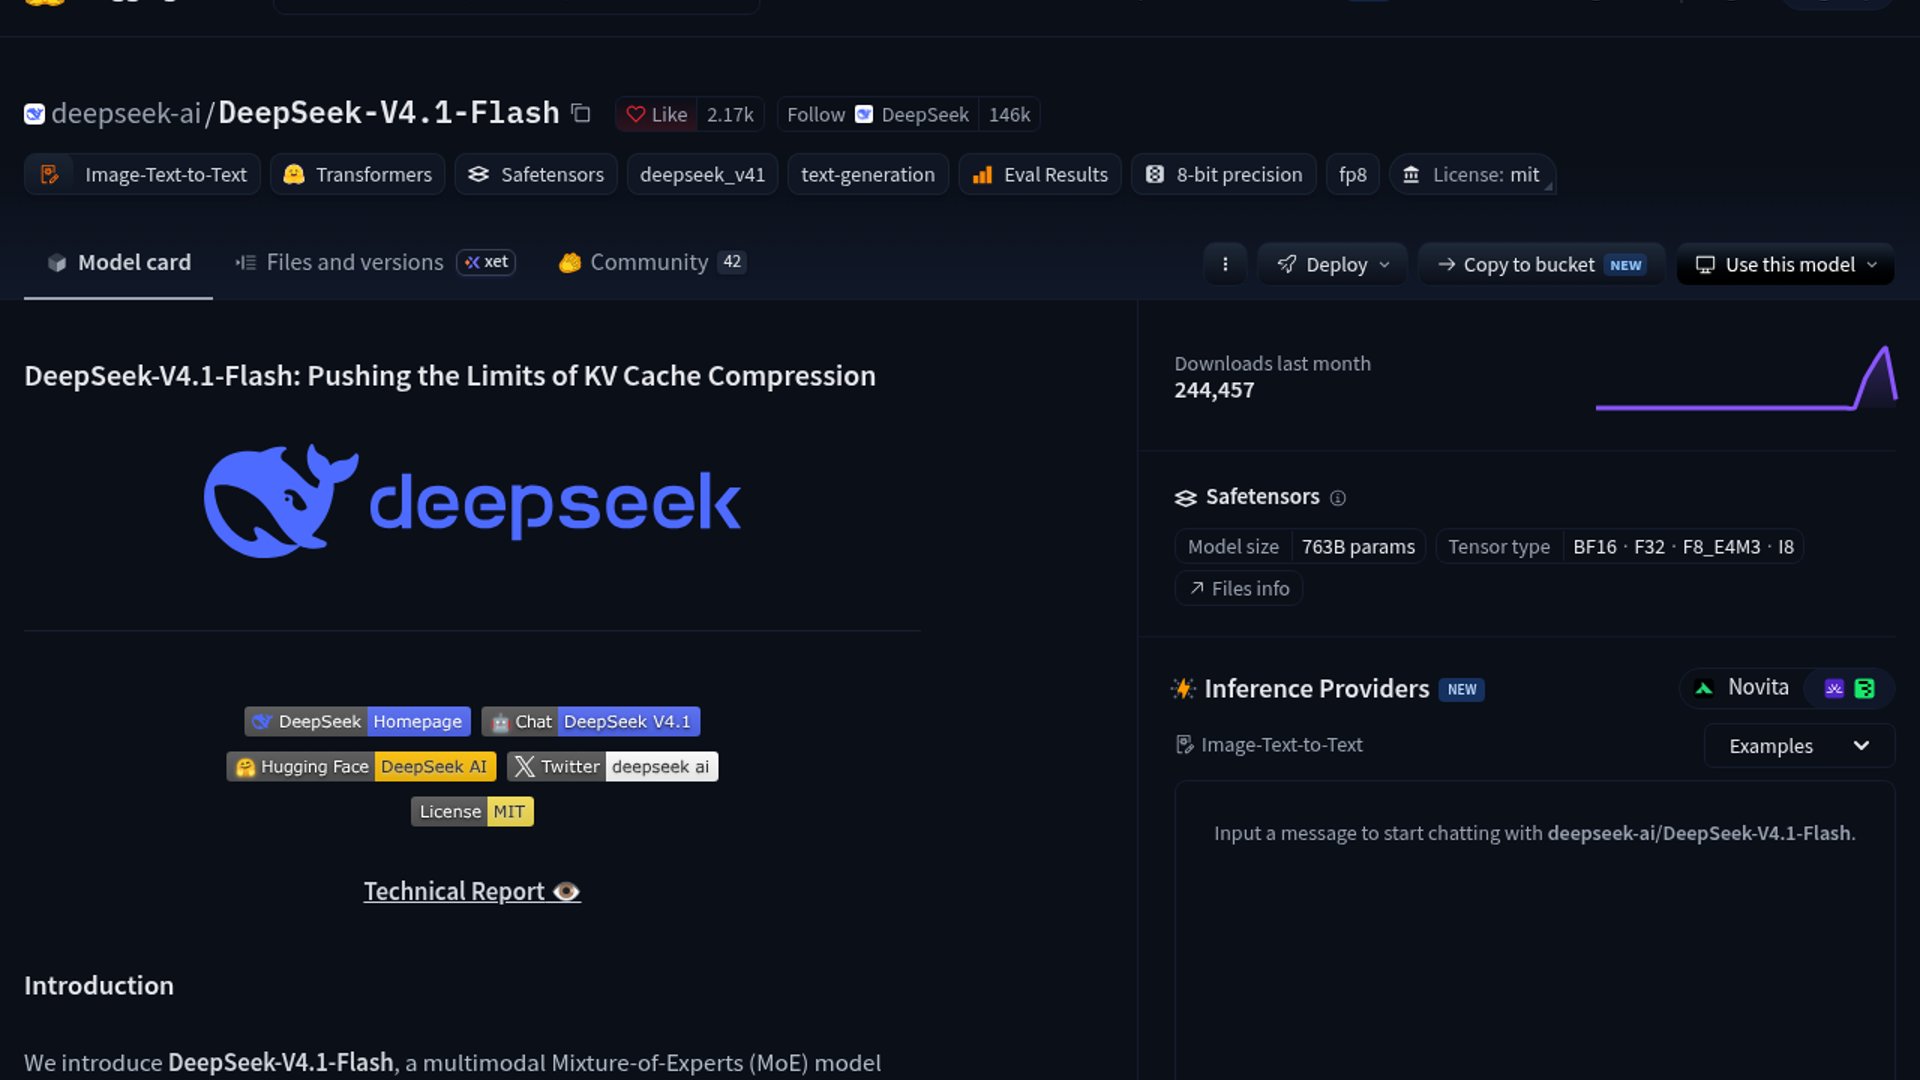
Task: Select the 8-bit precision tag
Action: [1223, 174]
